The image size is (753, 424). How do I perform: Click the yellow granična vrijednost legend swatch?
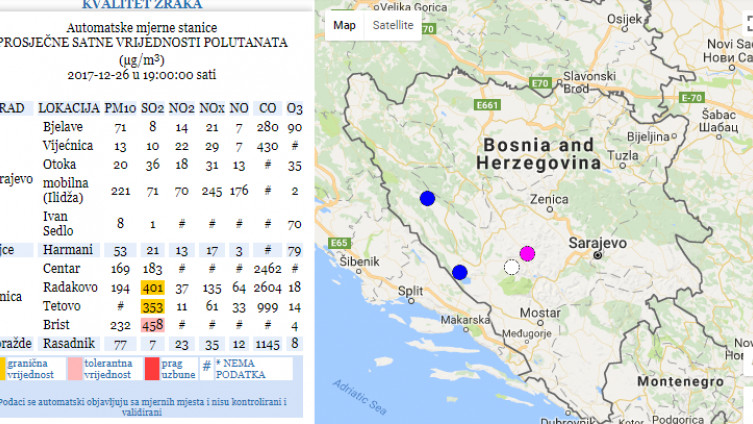pos(3,367)
